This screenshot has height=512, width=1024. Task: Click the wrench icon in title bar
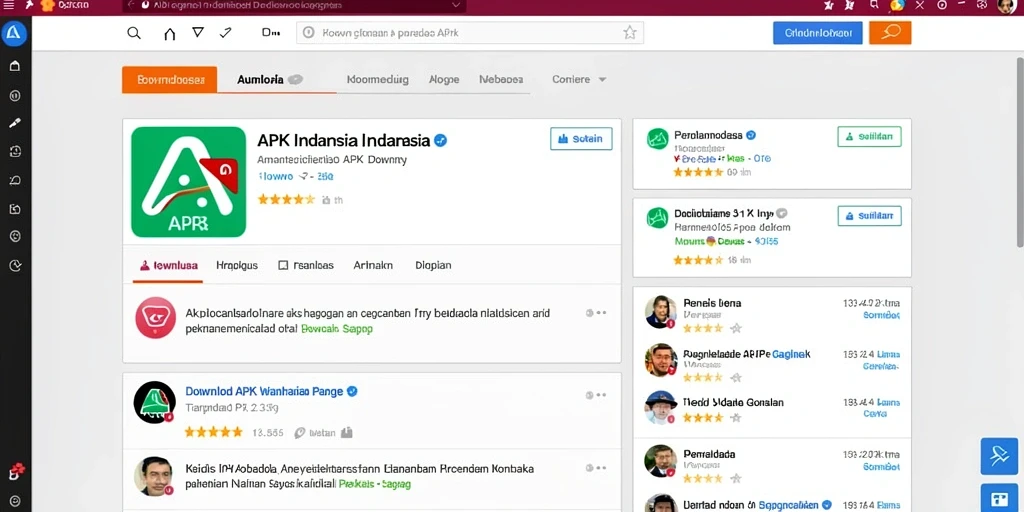pos(29,5)
